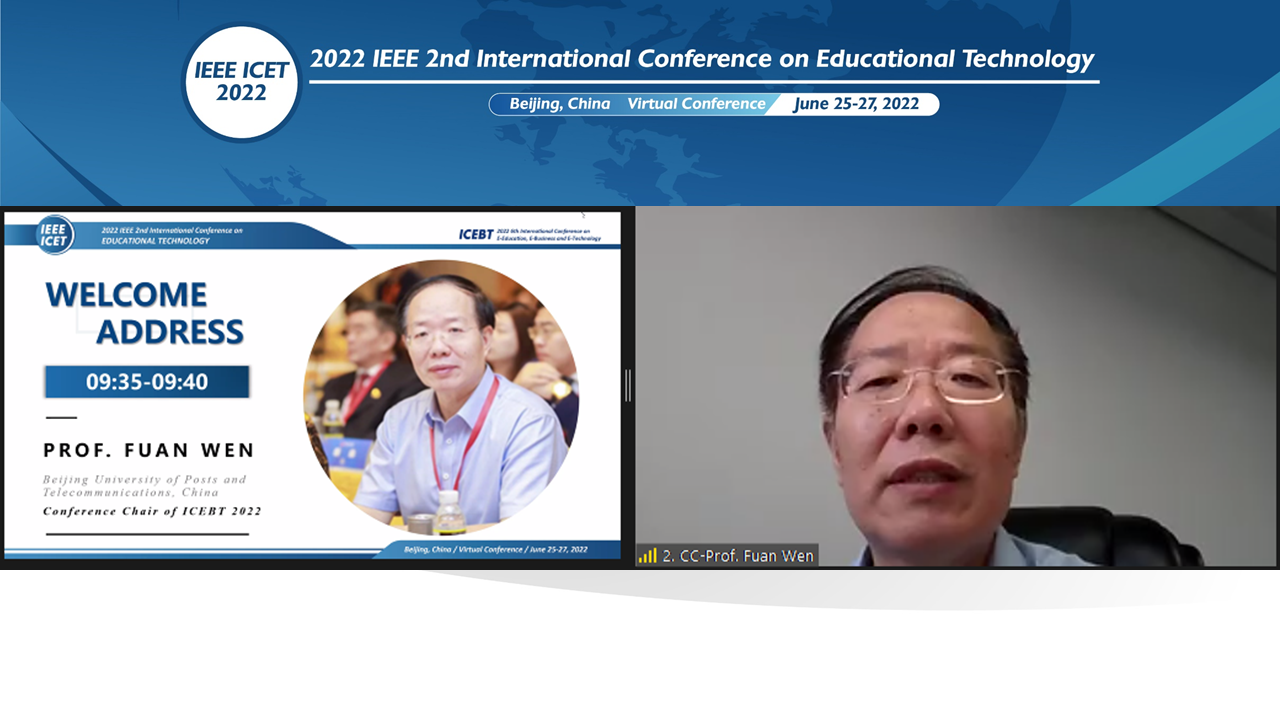Screen dimensions: 1280x720
Task: Click the signal strength bars icon
Action: coord(648,556)
